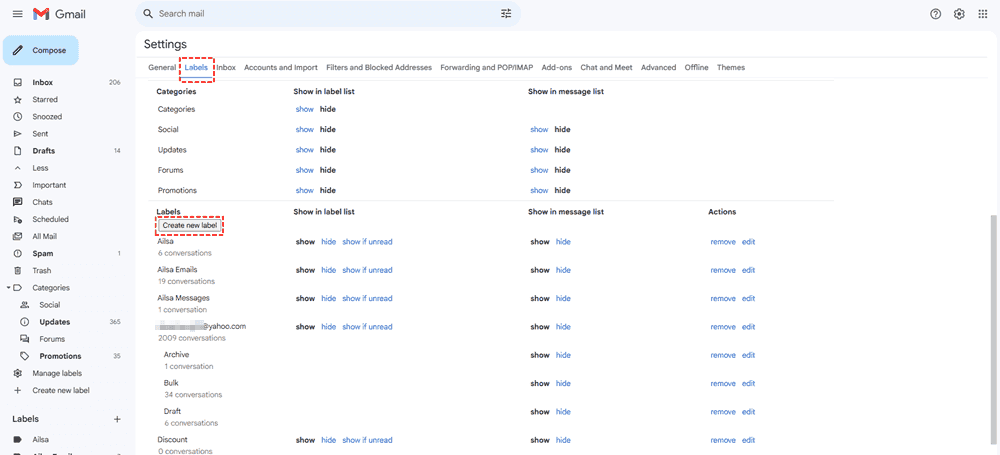Screen dimensions: 1000x455
Task: Open the Starred folder in sidebar
Action: point(45,100)
